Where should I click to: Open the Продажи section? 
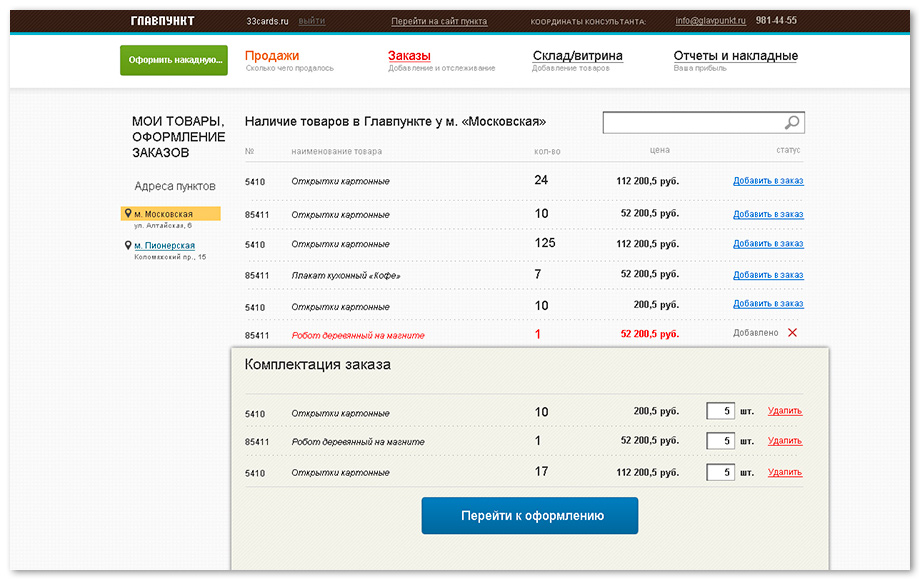272,56
